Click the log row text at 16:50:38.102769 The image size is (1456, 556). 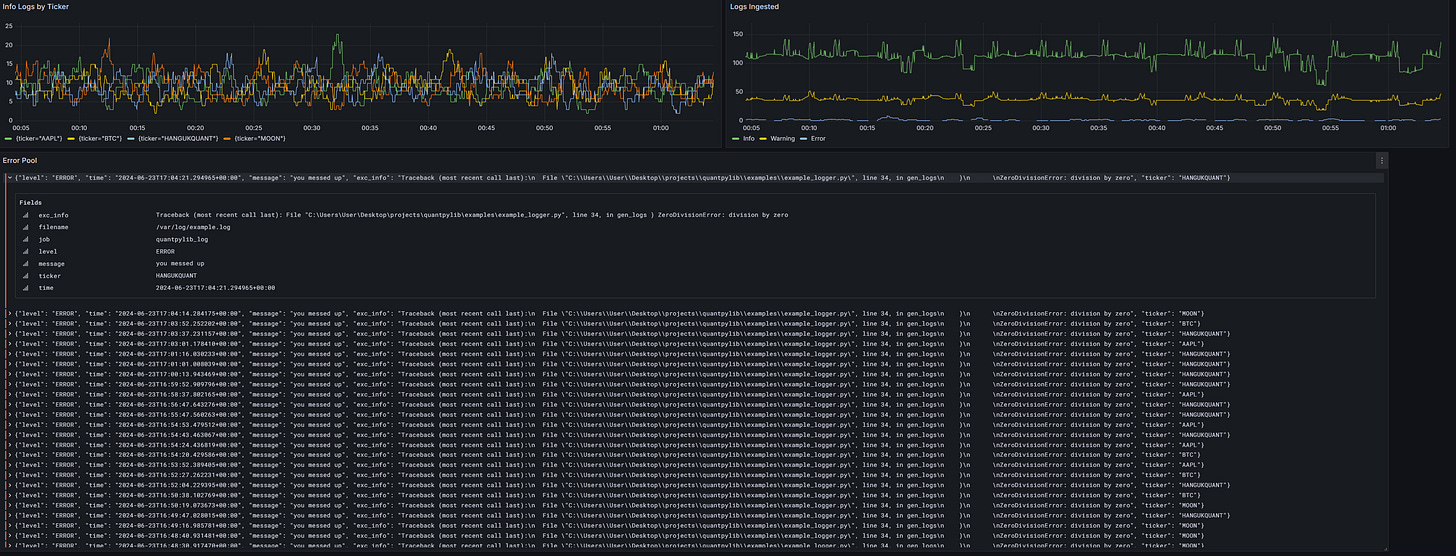click(608, 495)
